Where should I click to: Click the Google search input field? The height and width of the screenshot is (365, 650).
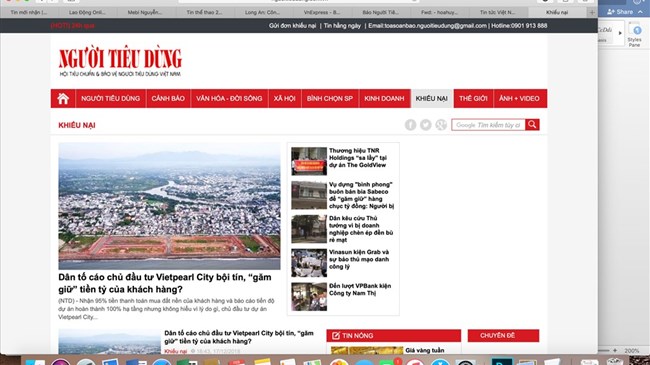point(488,125)
